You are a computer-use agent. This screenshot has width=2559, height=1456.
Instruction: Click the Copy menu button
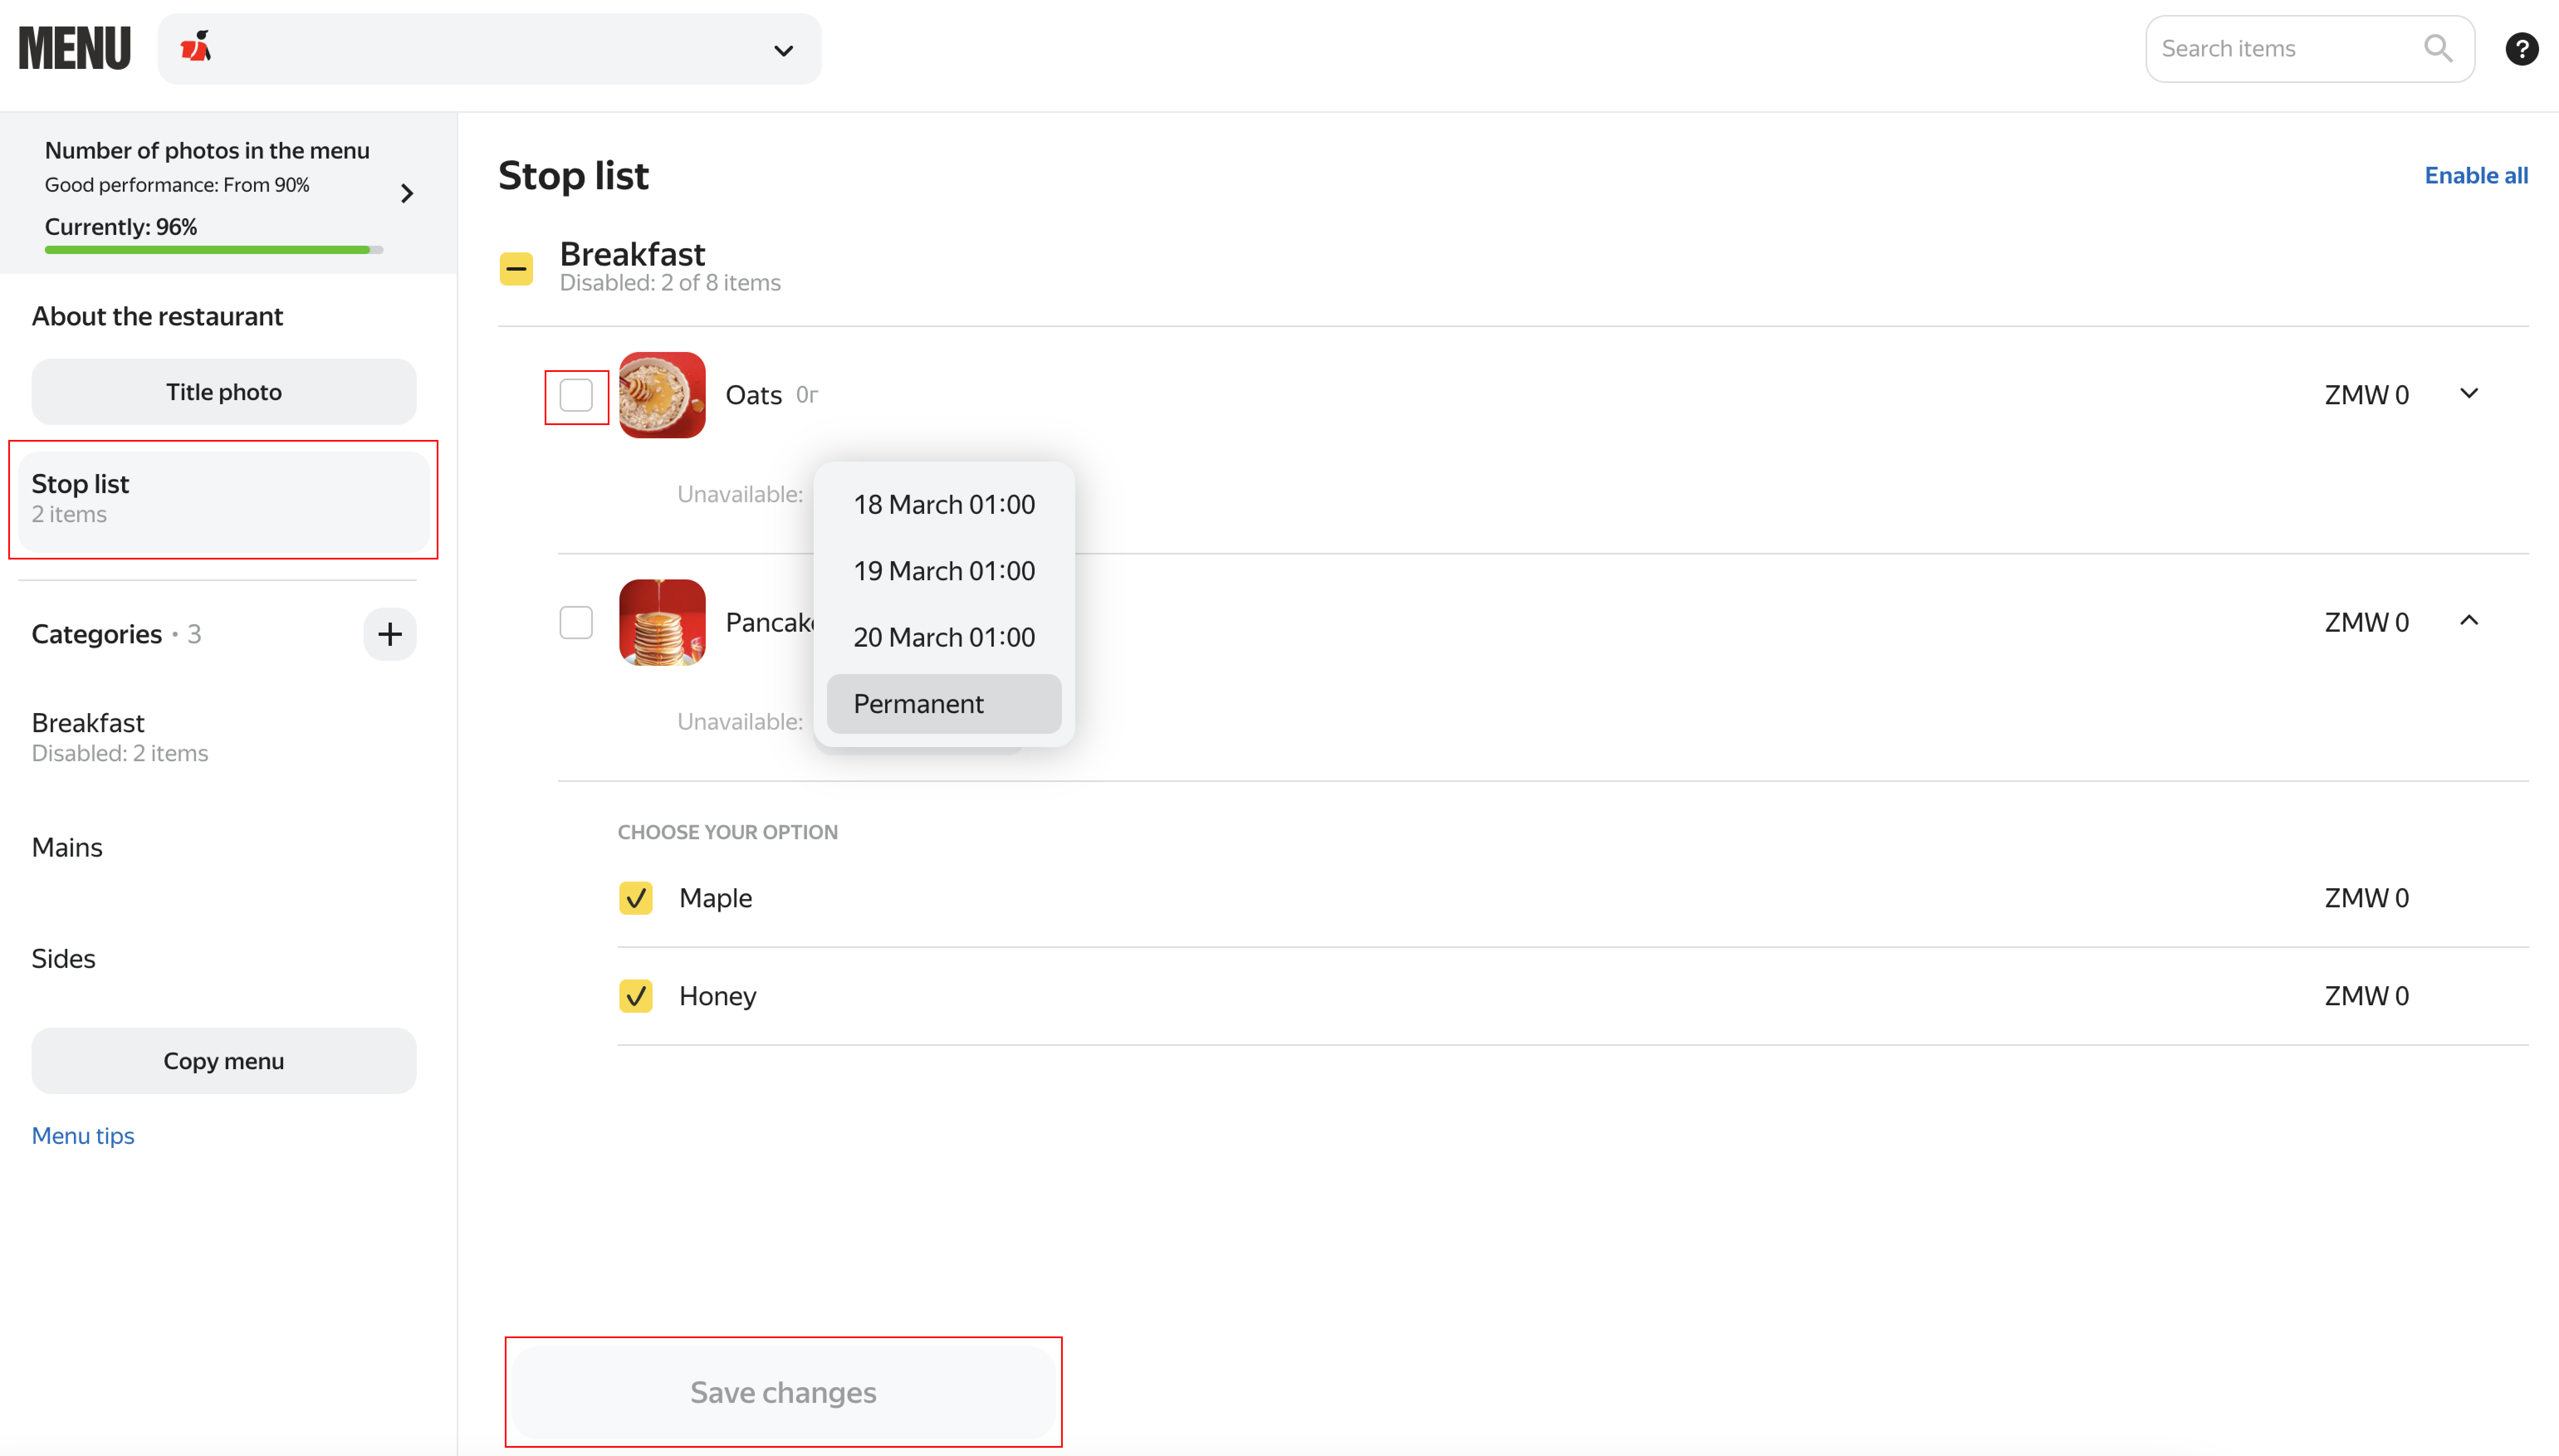point(224,1061)
